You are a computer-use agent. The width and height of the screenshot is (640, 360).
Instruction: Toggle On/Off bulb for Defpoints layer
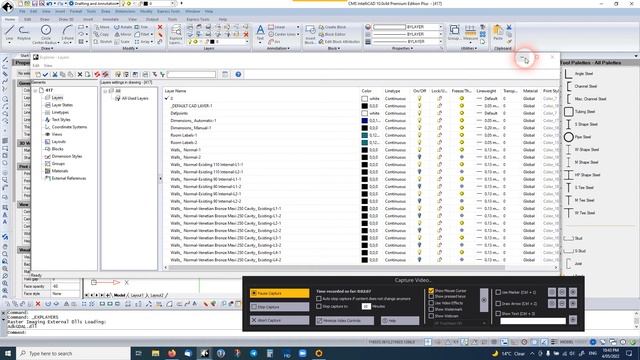point(419,113)
